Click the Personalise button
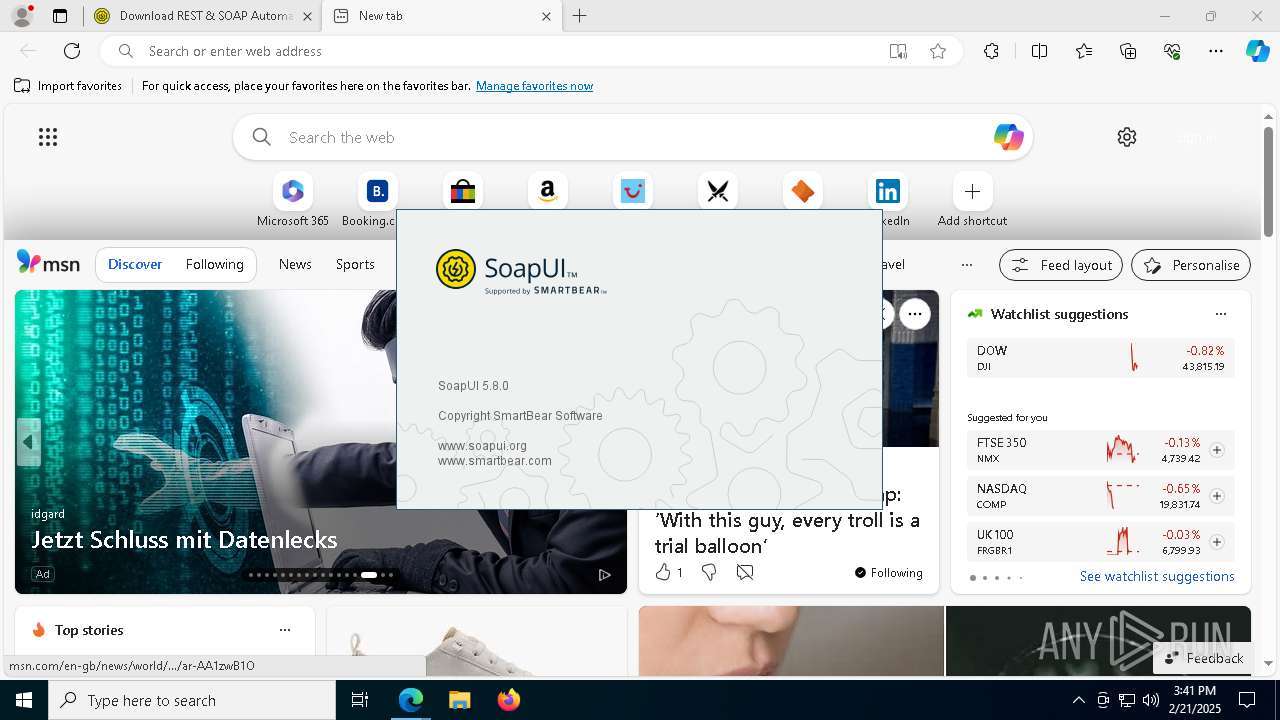This screenshot has height=720, width=1280. (x=1191, y=265)
